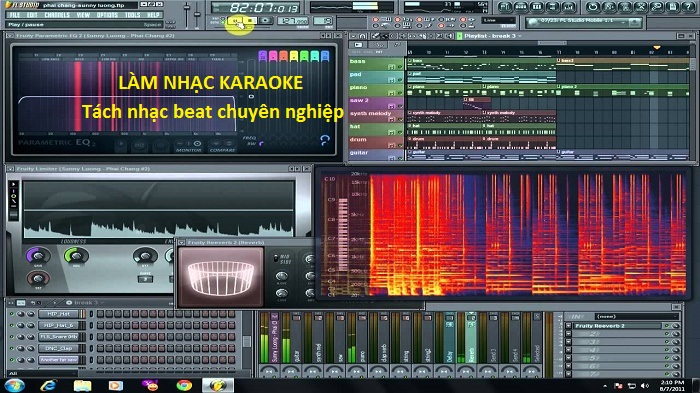Select the FLS_Snare channel button
Image resolution: width=700 pixels, height=393 pixels.
coord(59,337)
